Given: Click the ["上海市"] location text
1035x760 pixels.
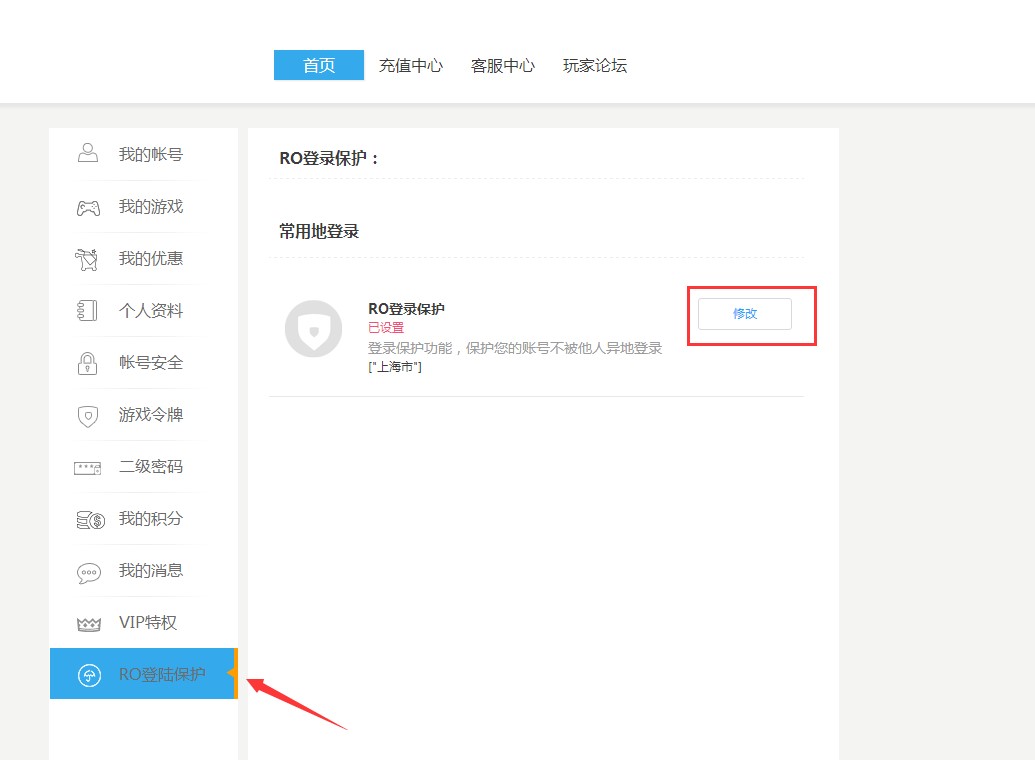Looking at the screenshot, I should pyautogui.click(x=395, y=366).
